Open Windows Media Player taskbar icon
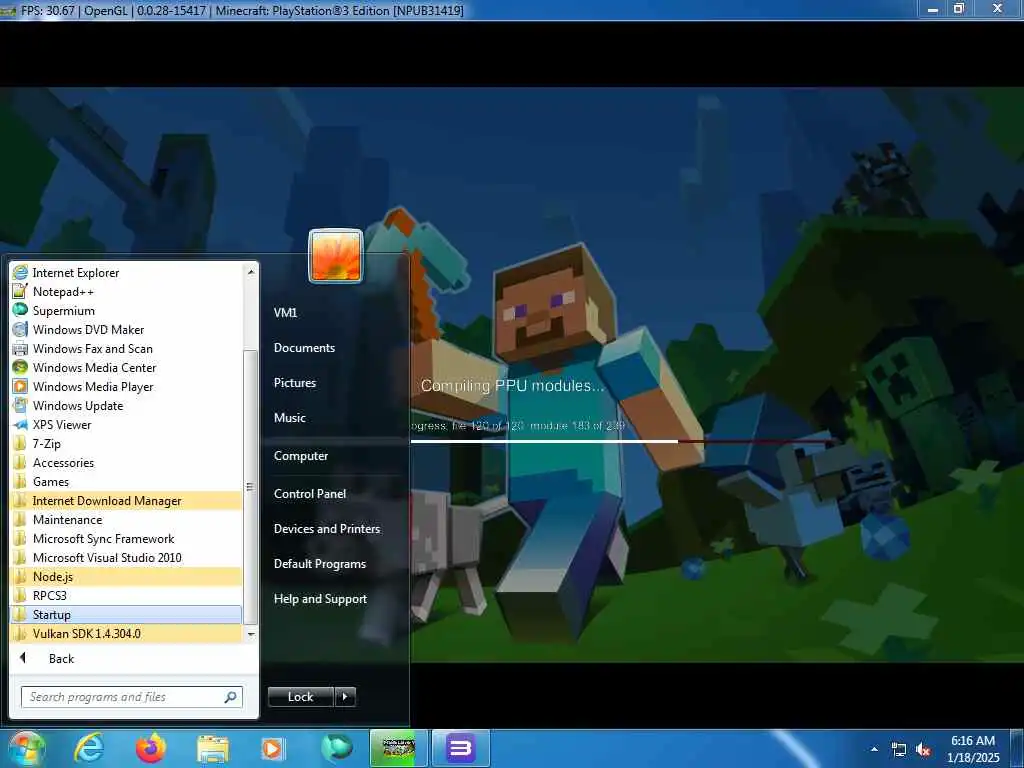1024x768 pixels. [x=274, y=748]
